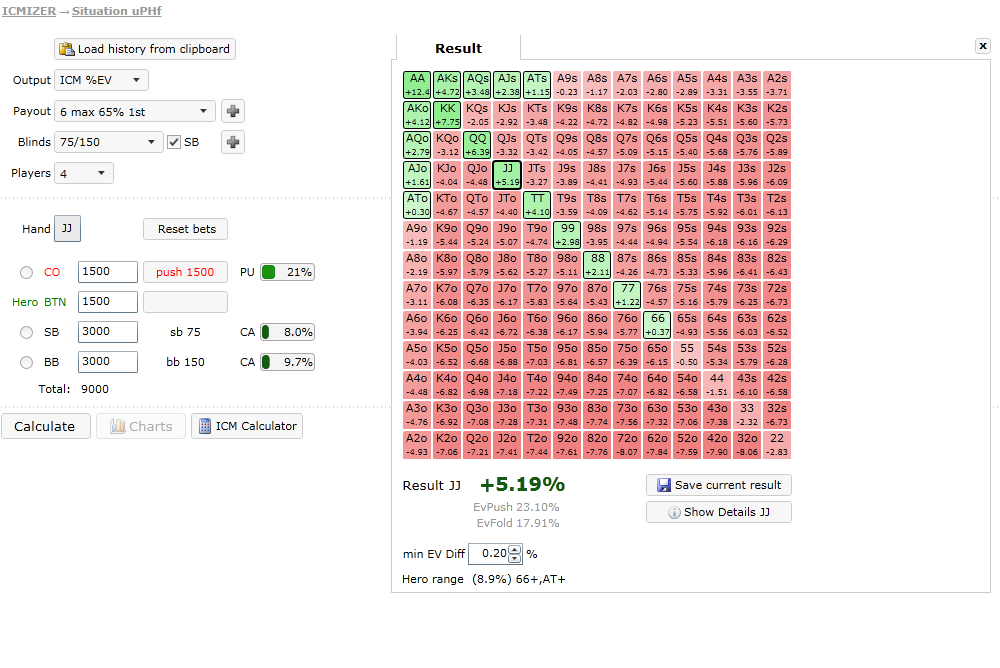Viewport: 1000px width, 668px height.
Task: Click the min EV Diff stepper arrows
Action: 515,554
